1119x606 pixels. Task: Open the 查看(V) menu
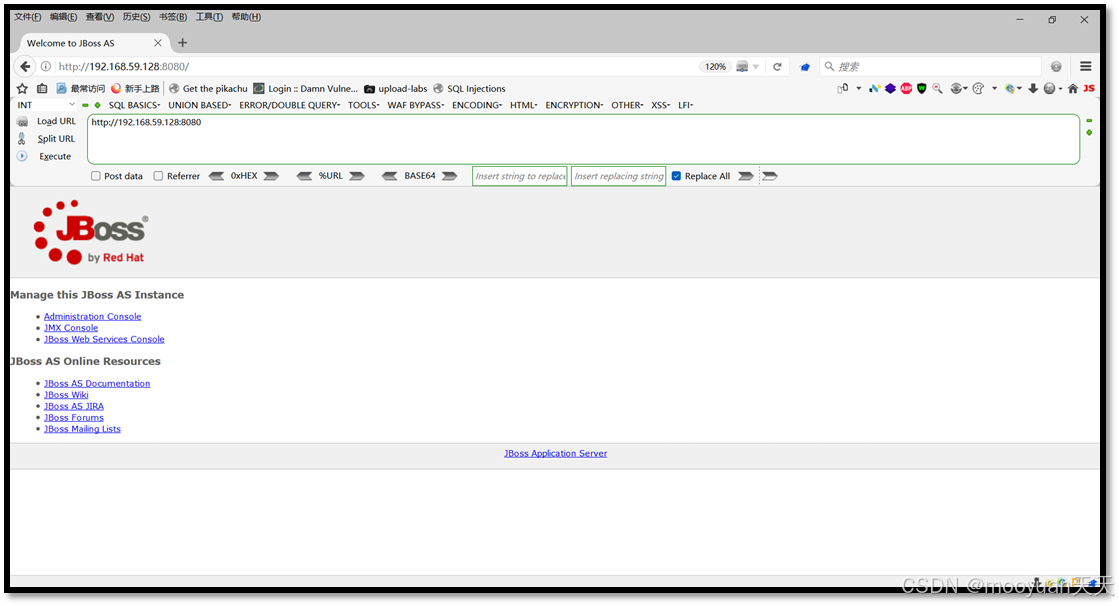100,17
